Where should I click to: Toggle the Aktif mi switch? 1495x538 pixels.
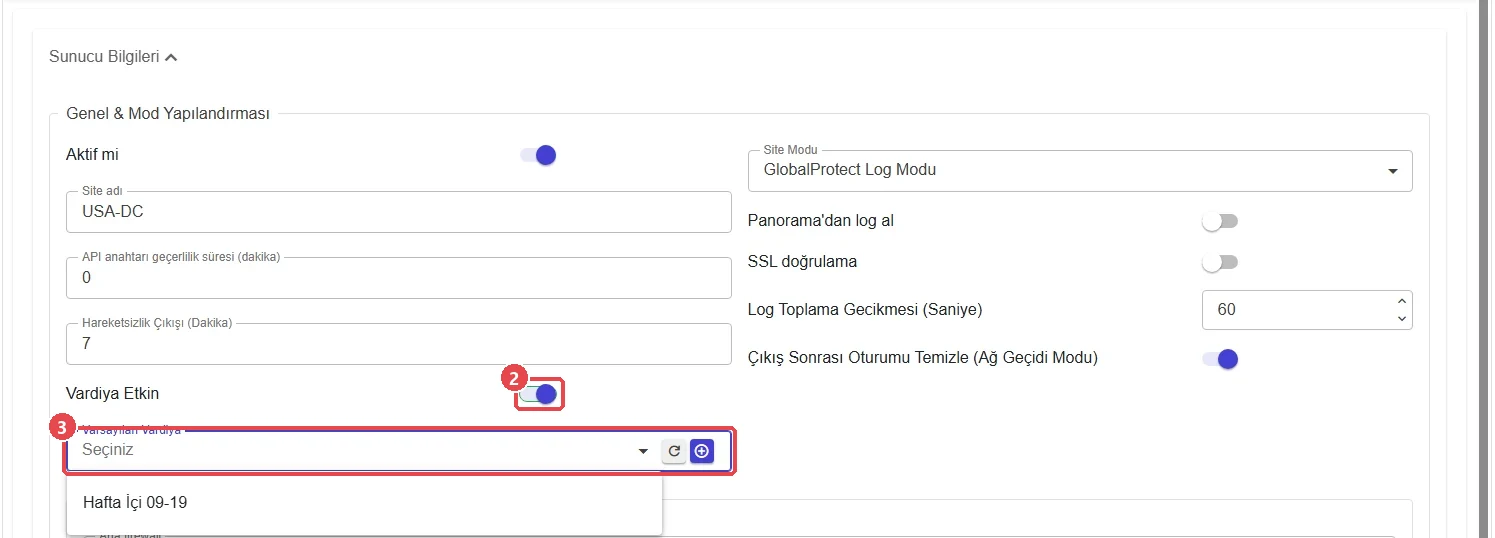(538, 155)
